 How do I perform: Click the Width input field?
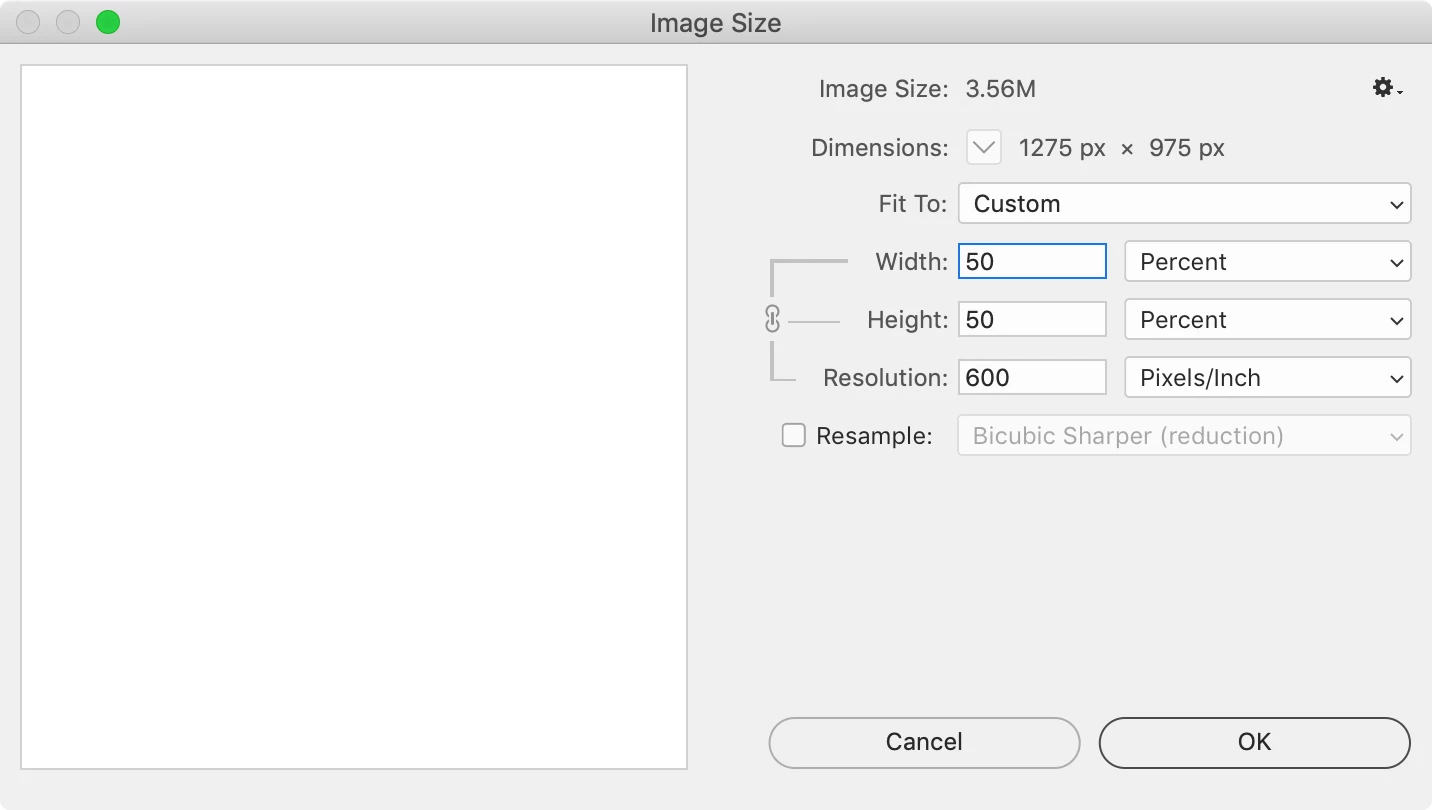(x=1032, y=262)
